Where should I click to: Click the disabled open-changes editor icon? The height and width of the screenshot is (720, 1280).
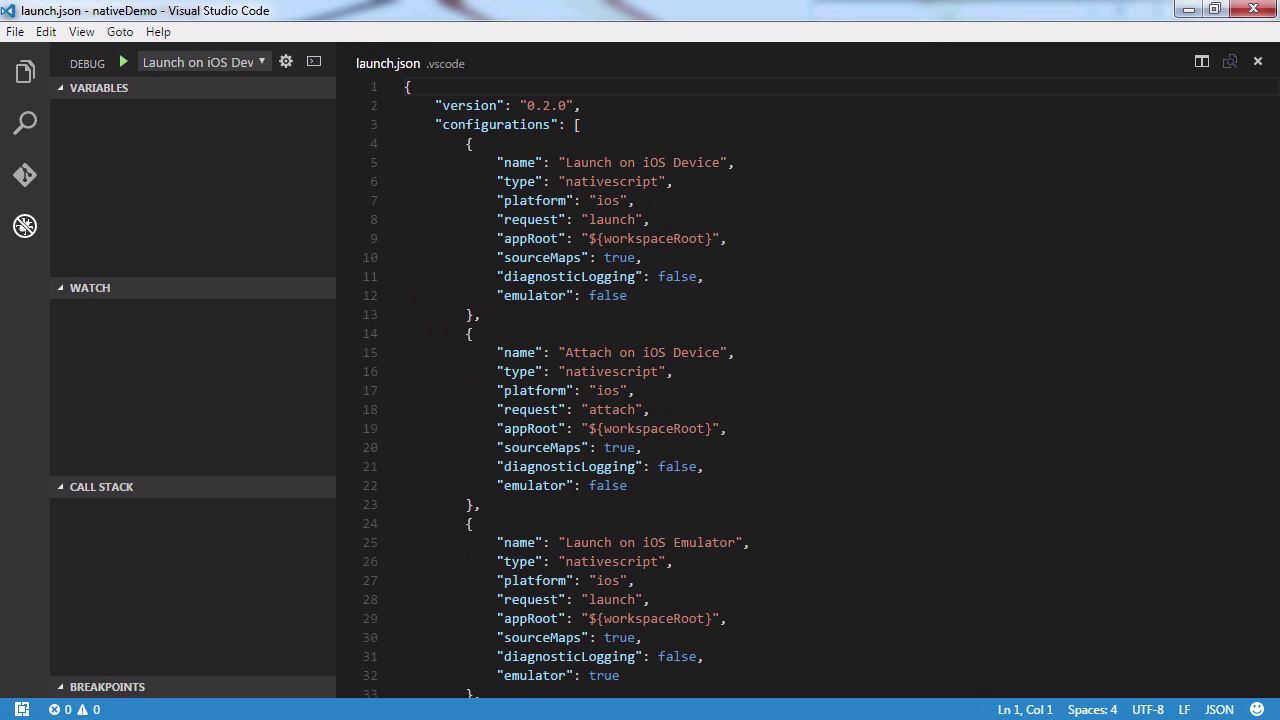point(1230,62)
